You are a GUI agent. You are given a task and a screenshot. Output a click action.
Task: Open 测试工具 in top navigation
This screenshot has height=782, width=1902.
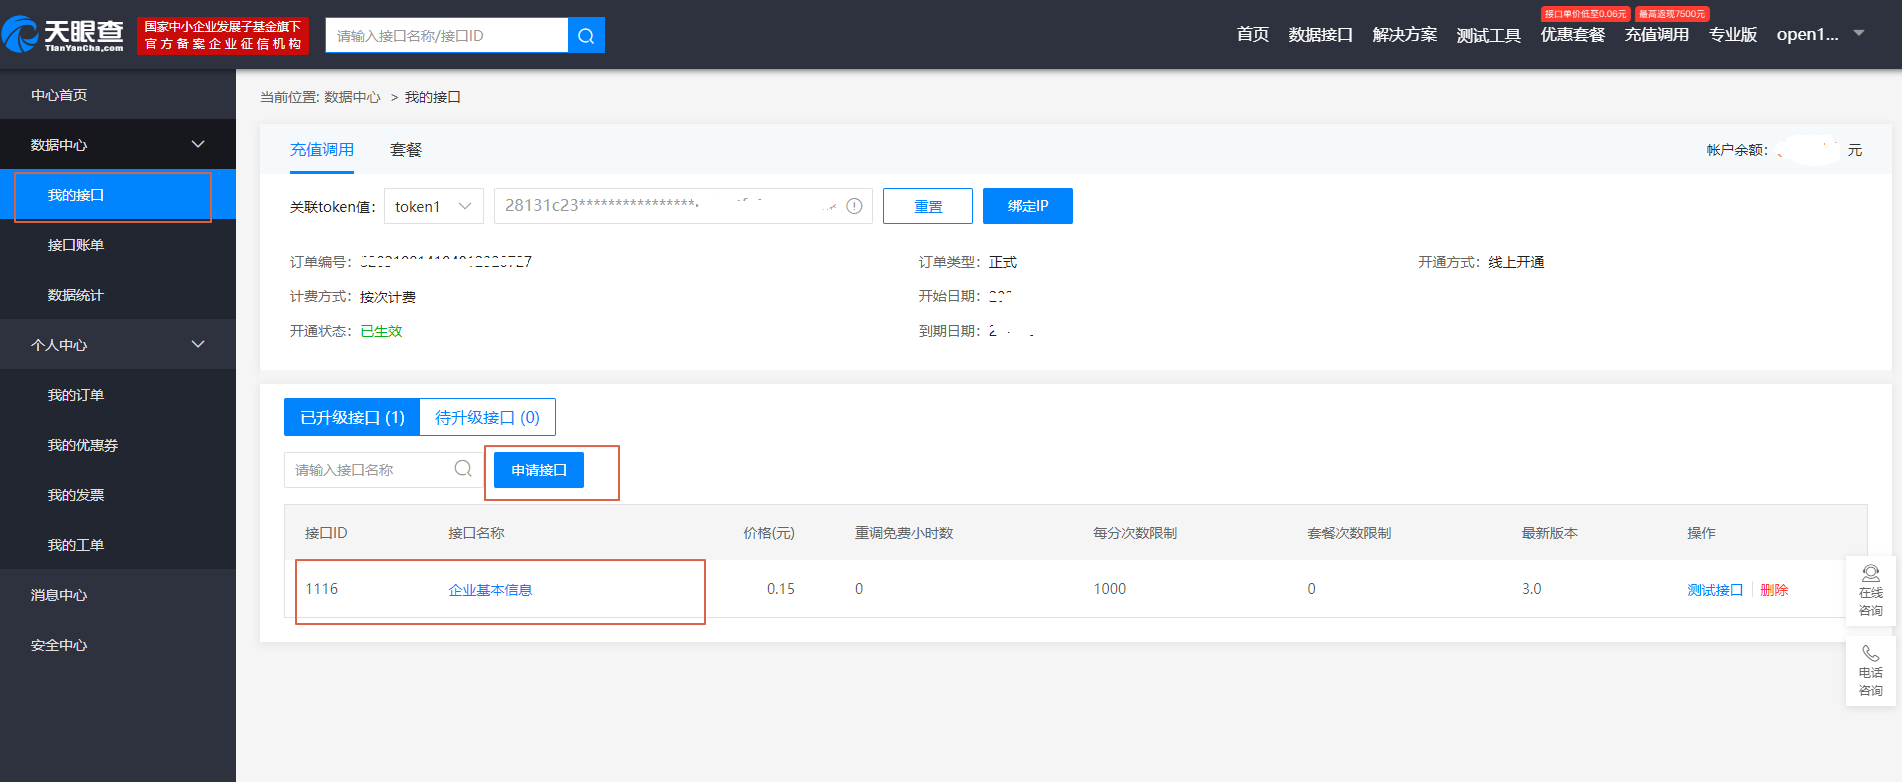tap(1488, 35)
